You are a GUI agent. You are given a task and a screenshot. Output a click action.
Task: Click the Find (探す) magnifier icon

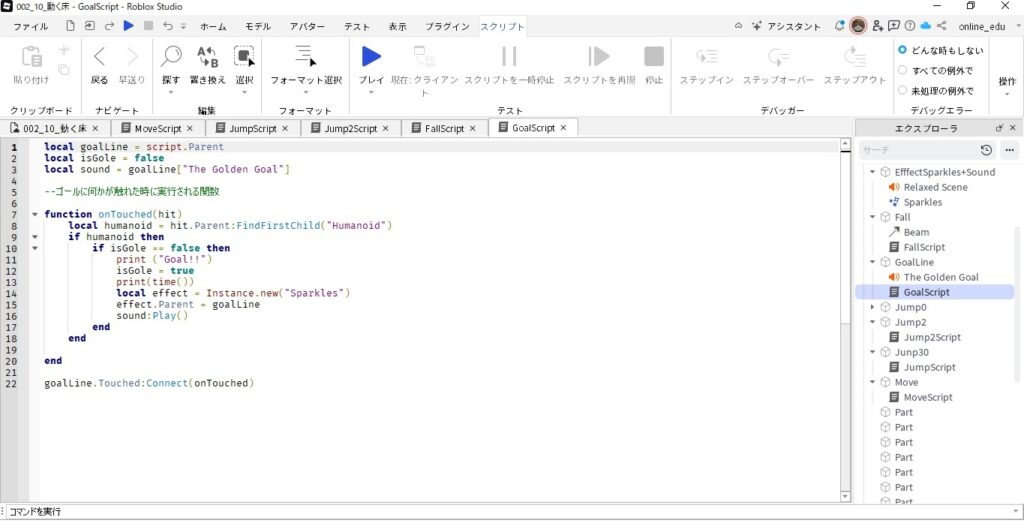click(x=172, y=56)
